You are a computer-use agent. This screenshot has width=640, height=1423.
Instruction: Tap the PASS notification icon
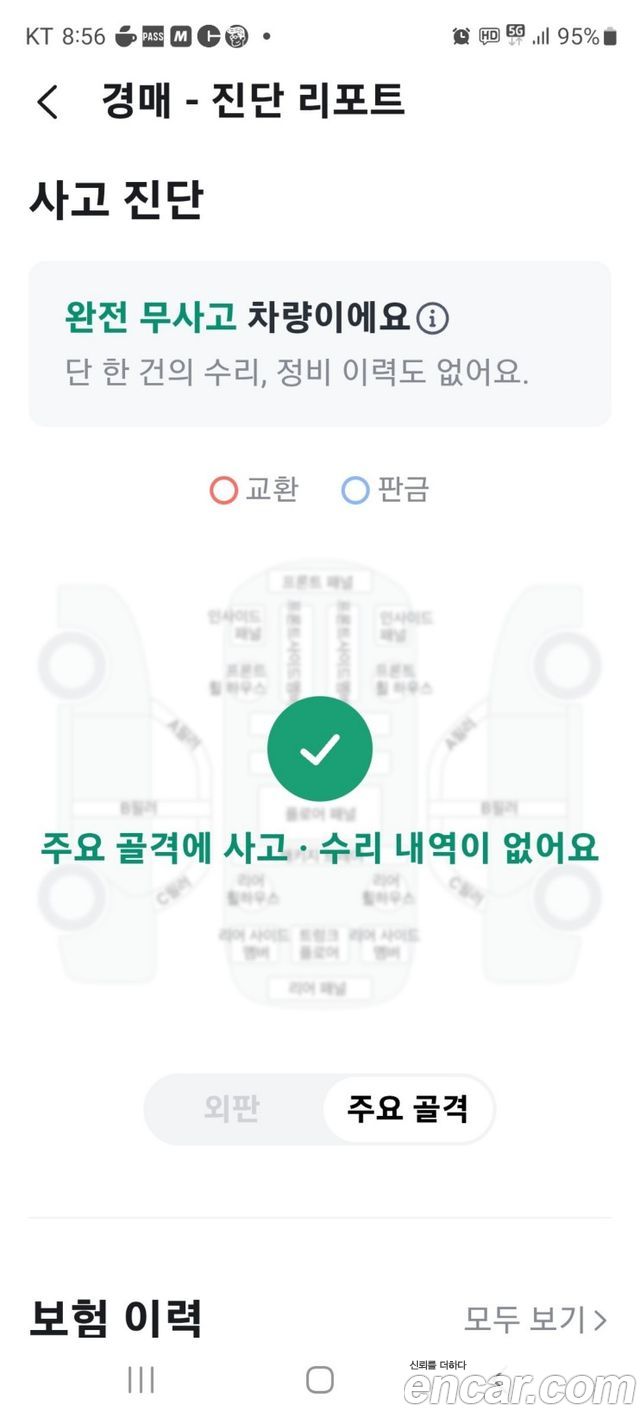pyautogui.click(x=153, y=37)
